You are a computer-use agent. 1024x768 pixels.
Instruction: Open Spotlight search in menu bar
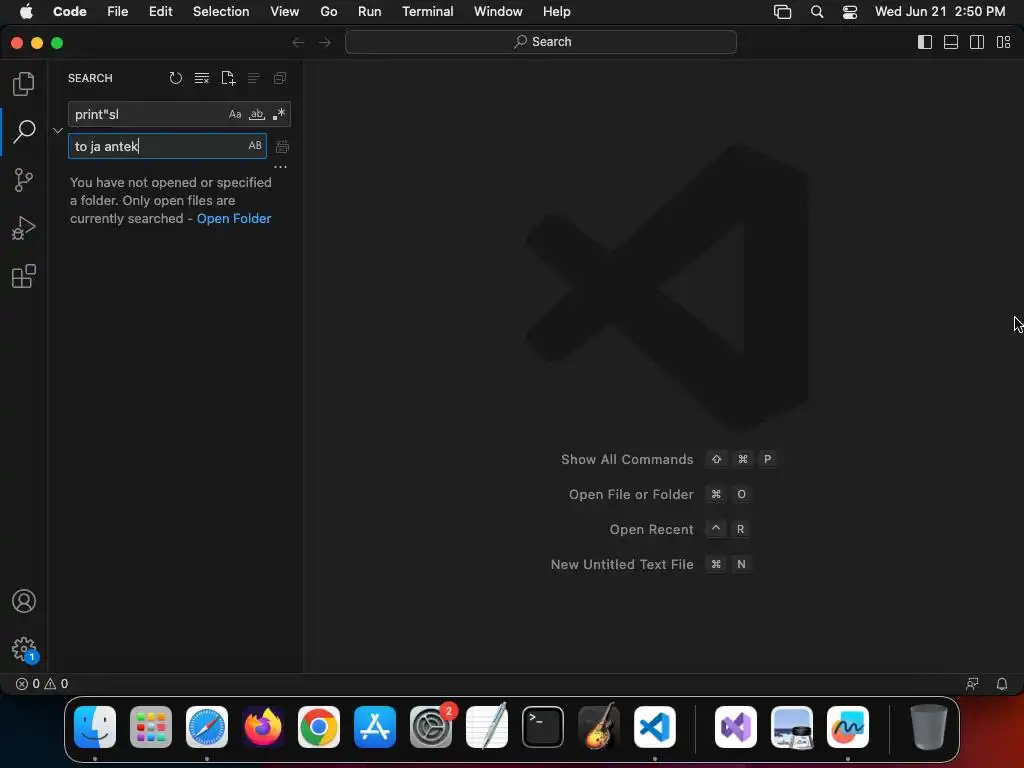pyautogui.click(x=817, y=12)
